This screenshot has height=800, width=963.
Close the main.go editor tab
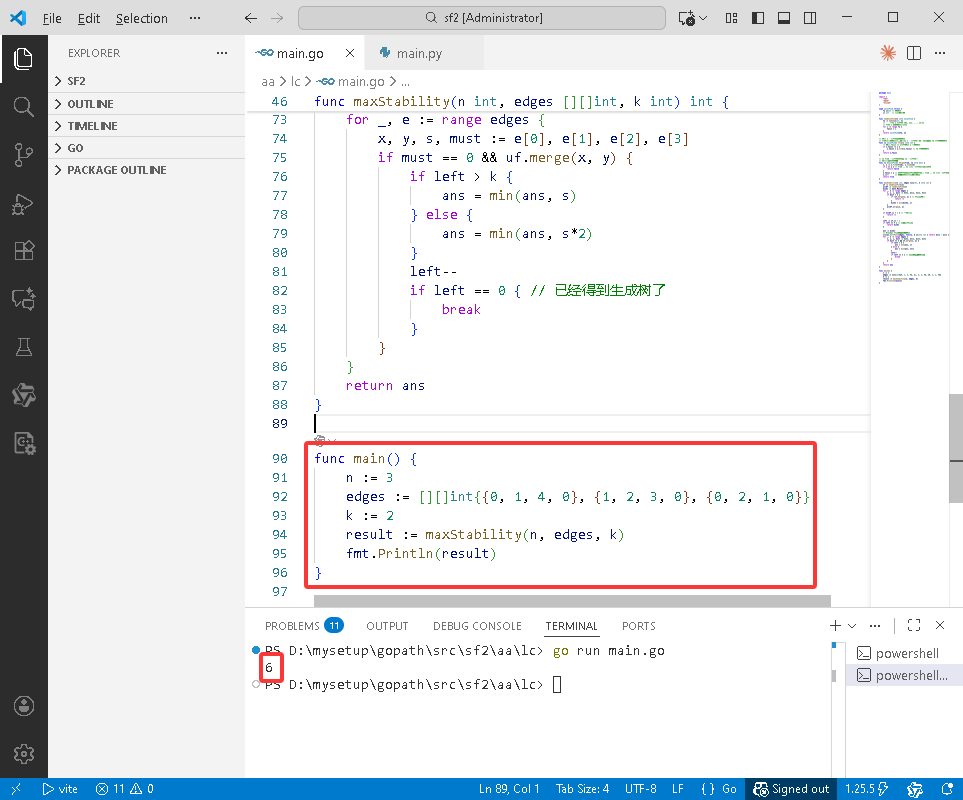coord(349,53)
